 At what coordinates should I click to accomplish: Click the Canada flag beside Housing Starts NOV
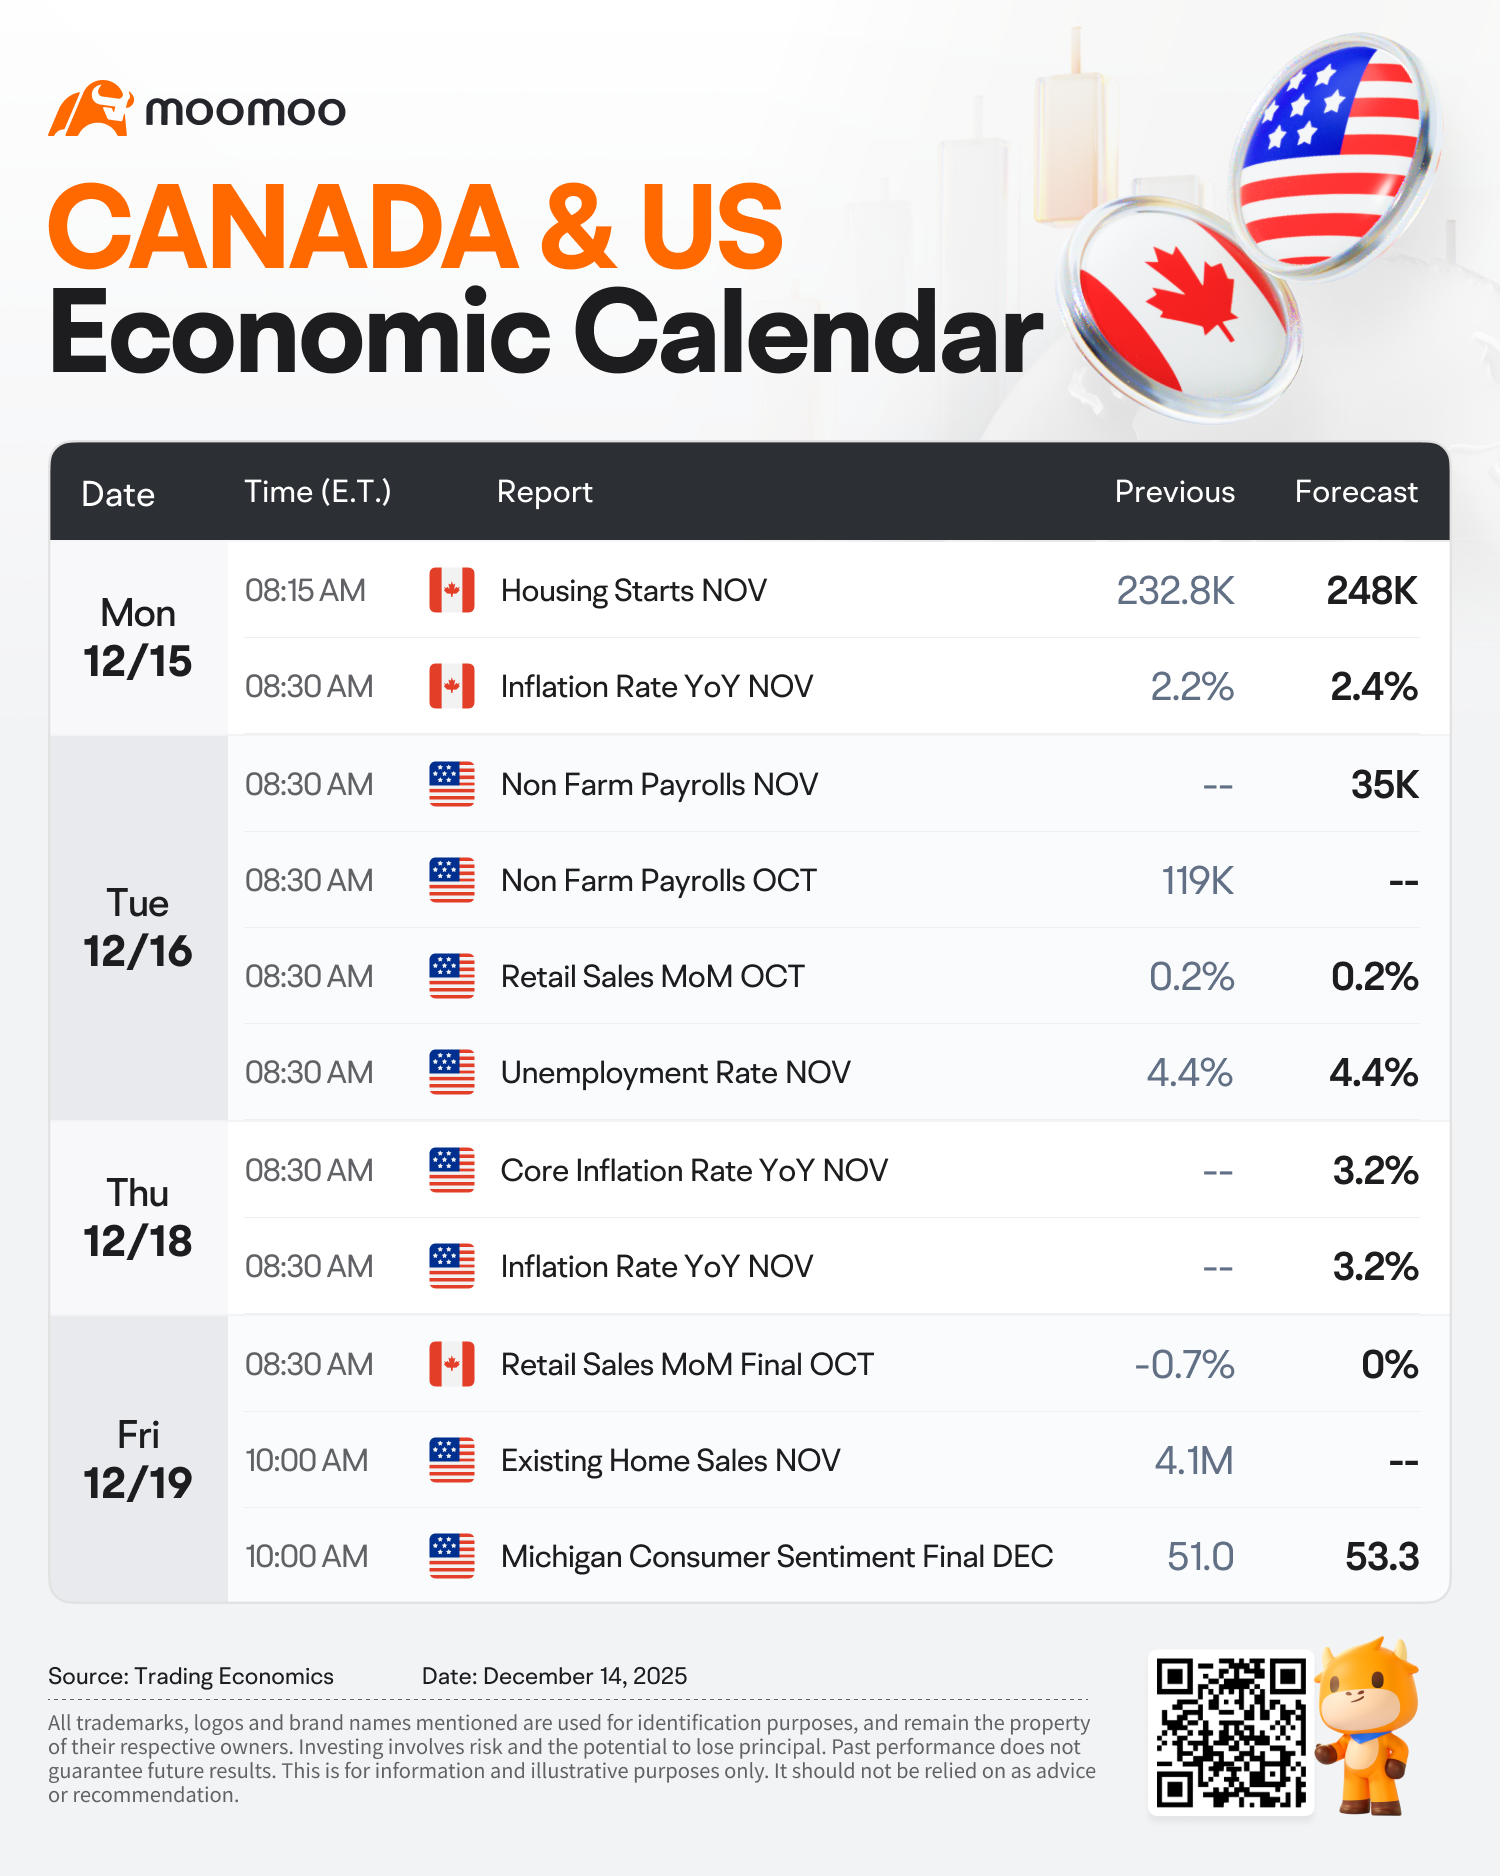452,590
